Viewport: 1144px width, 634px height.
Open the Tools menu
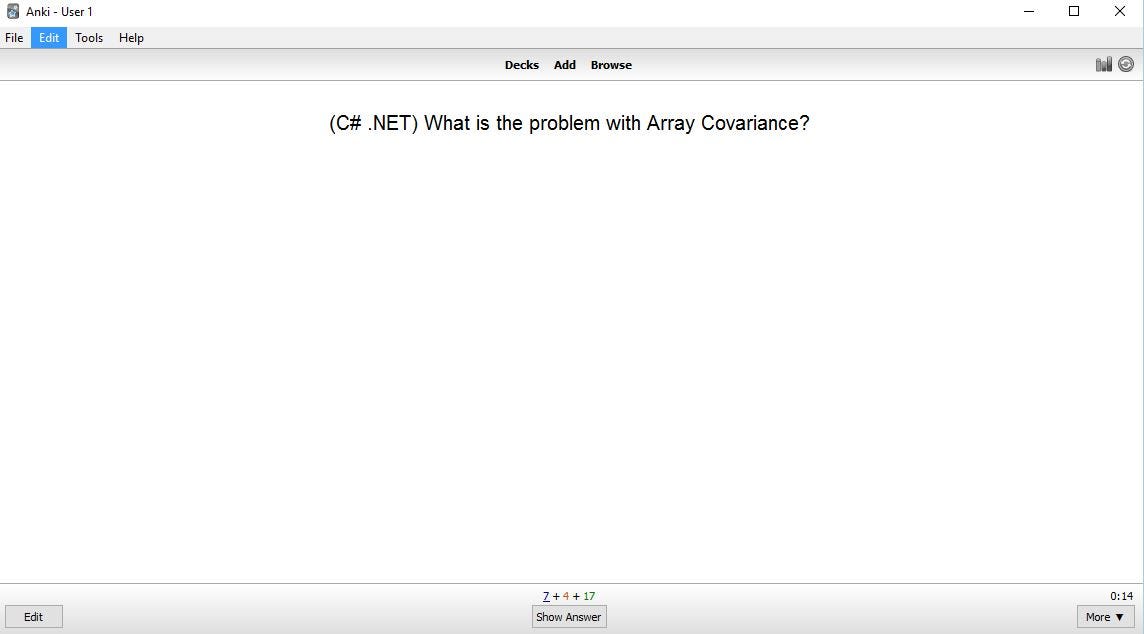[x=88, y=37]
